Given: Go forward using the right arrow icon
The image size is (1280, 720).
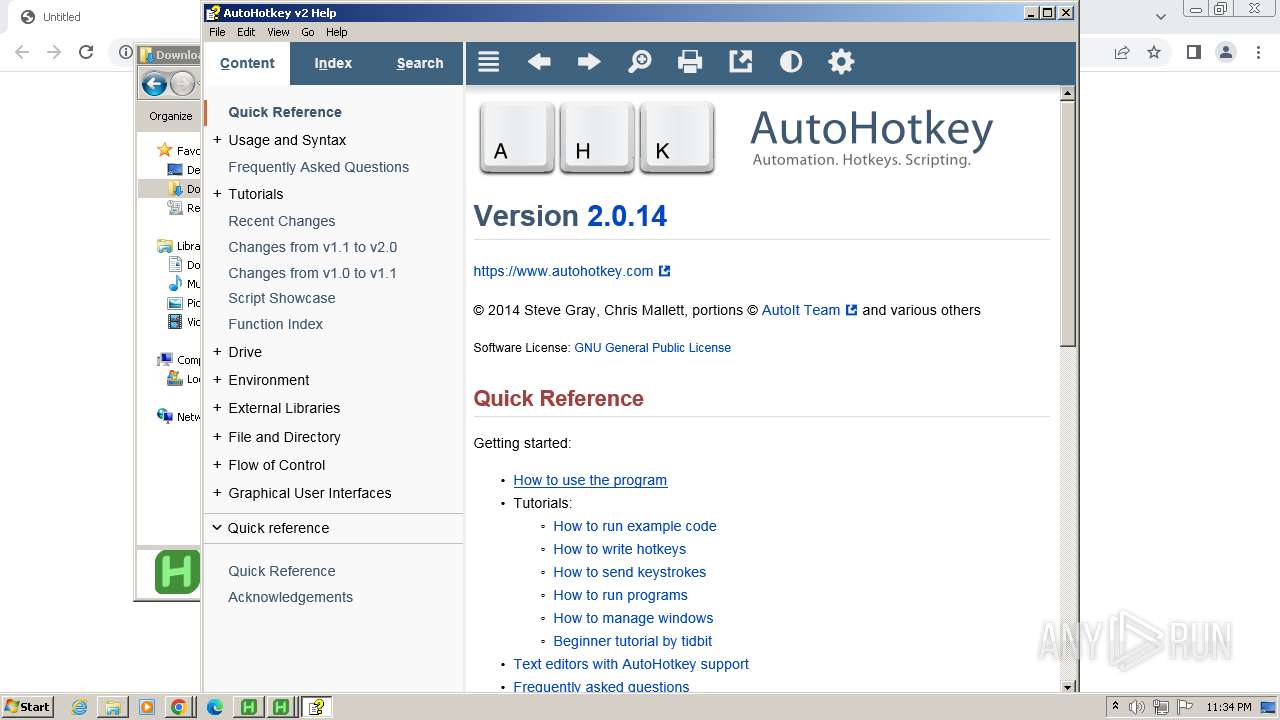Looking at the screenshot, I should click(x=589, y=62).
